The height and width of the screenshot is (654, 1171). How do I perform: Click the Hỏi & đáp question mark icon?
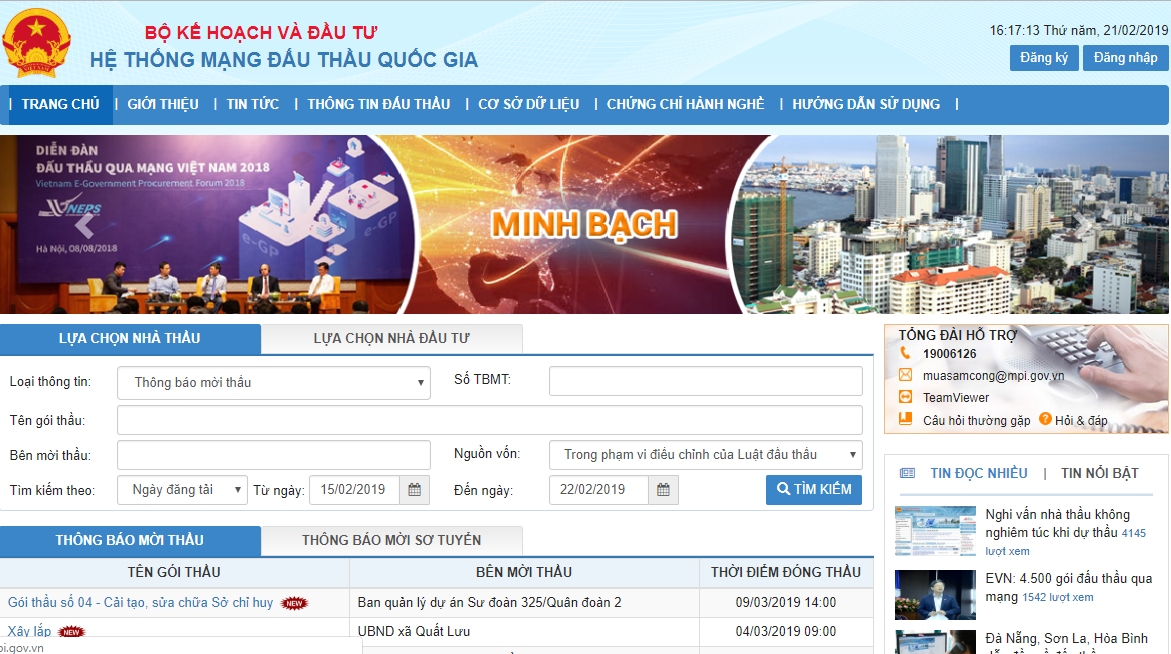tap(1045, 419)
